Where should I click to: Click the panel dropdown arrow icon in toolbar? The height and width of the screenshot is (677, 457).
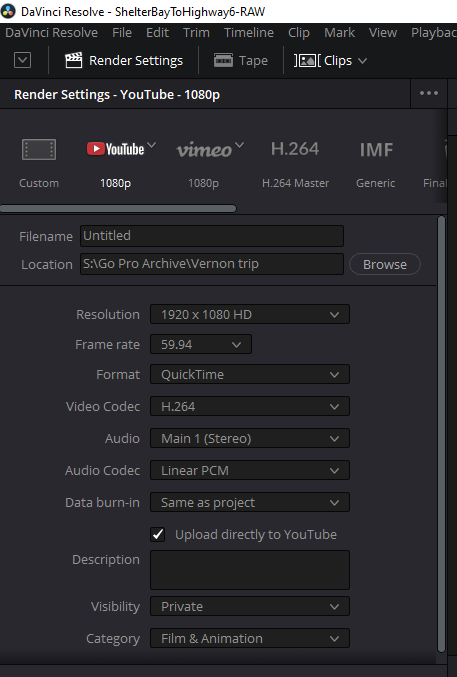tap(22, 60)
